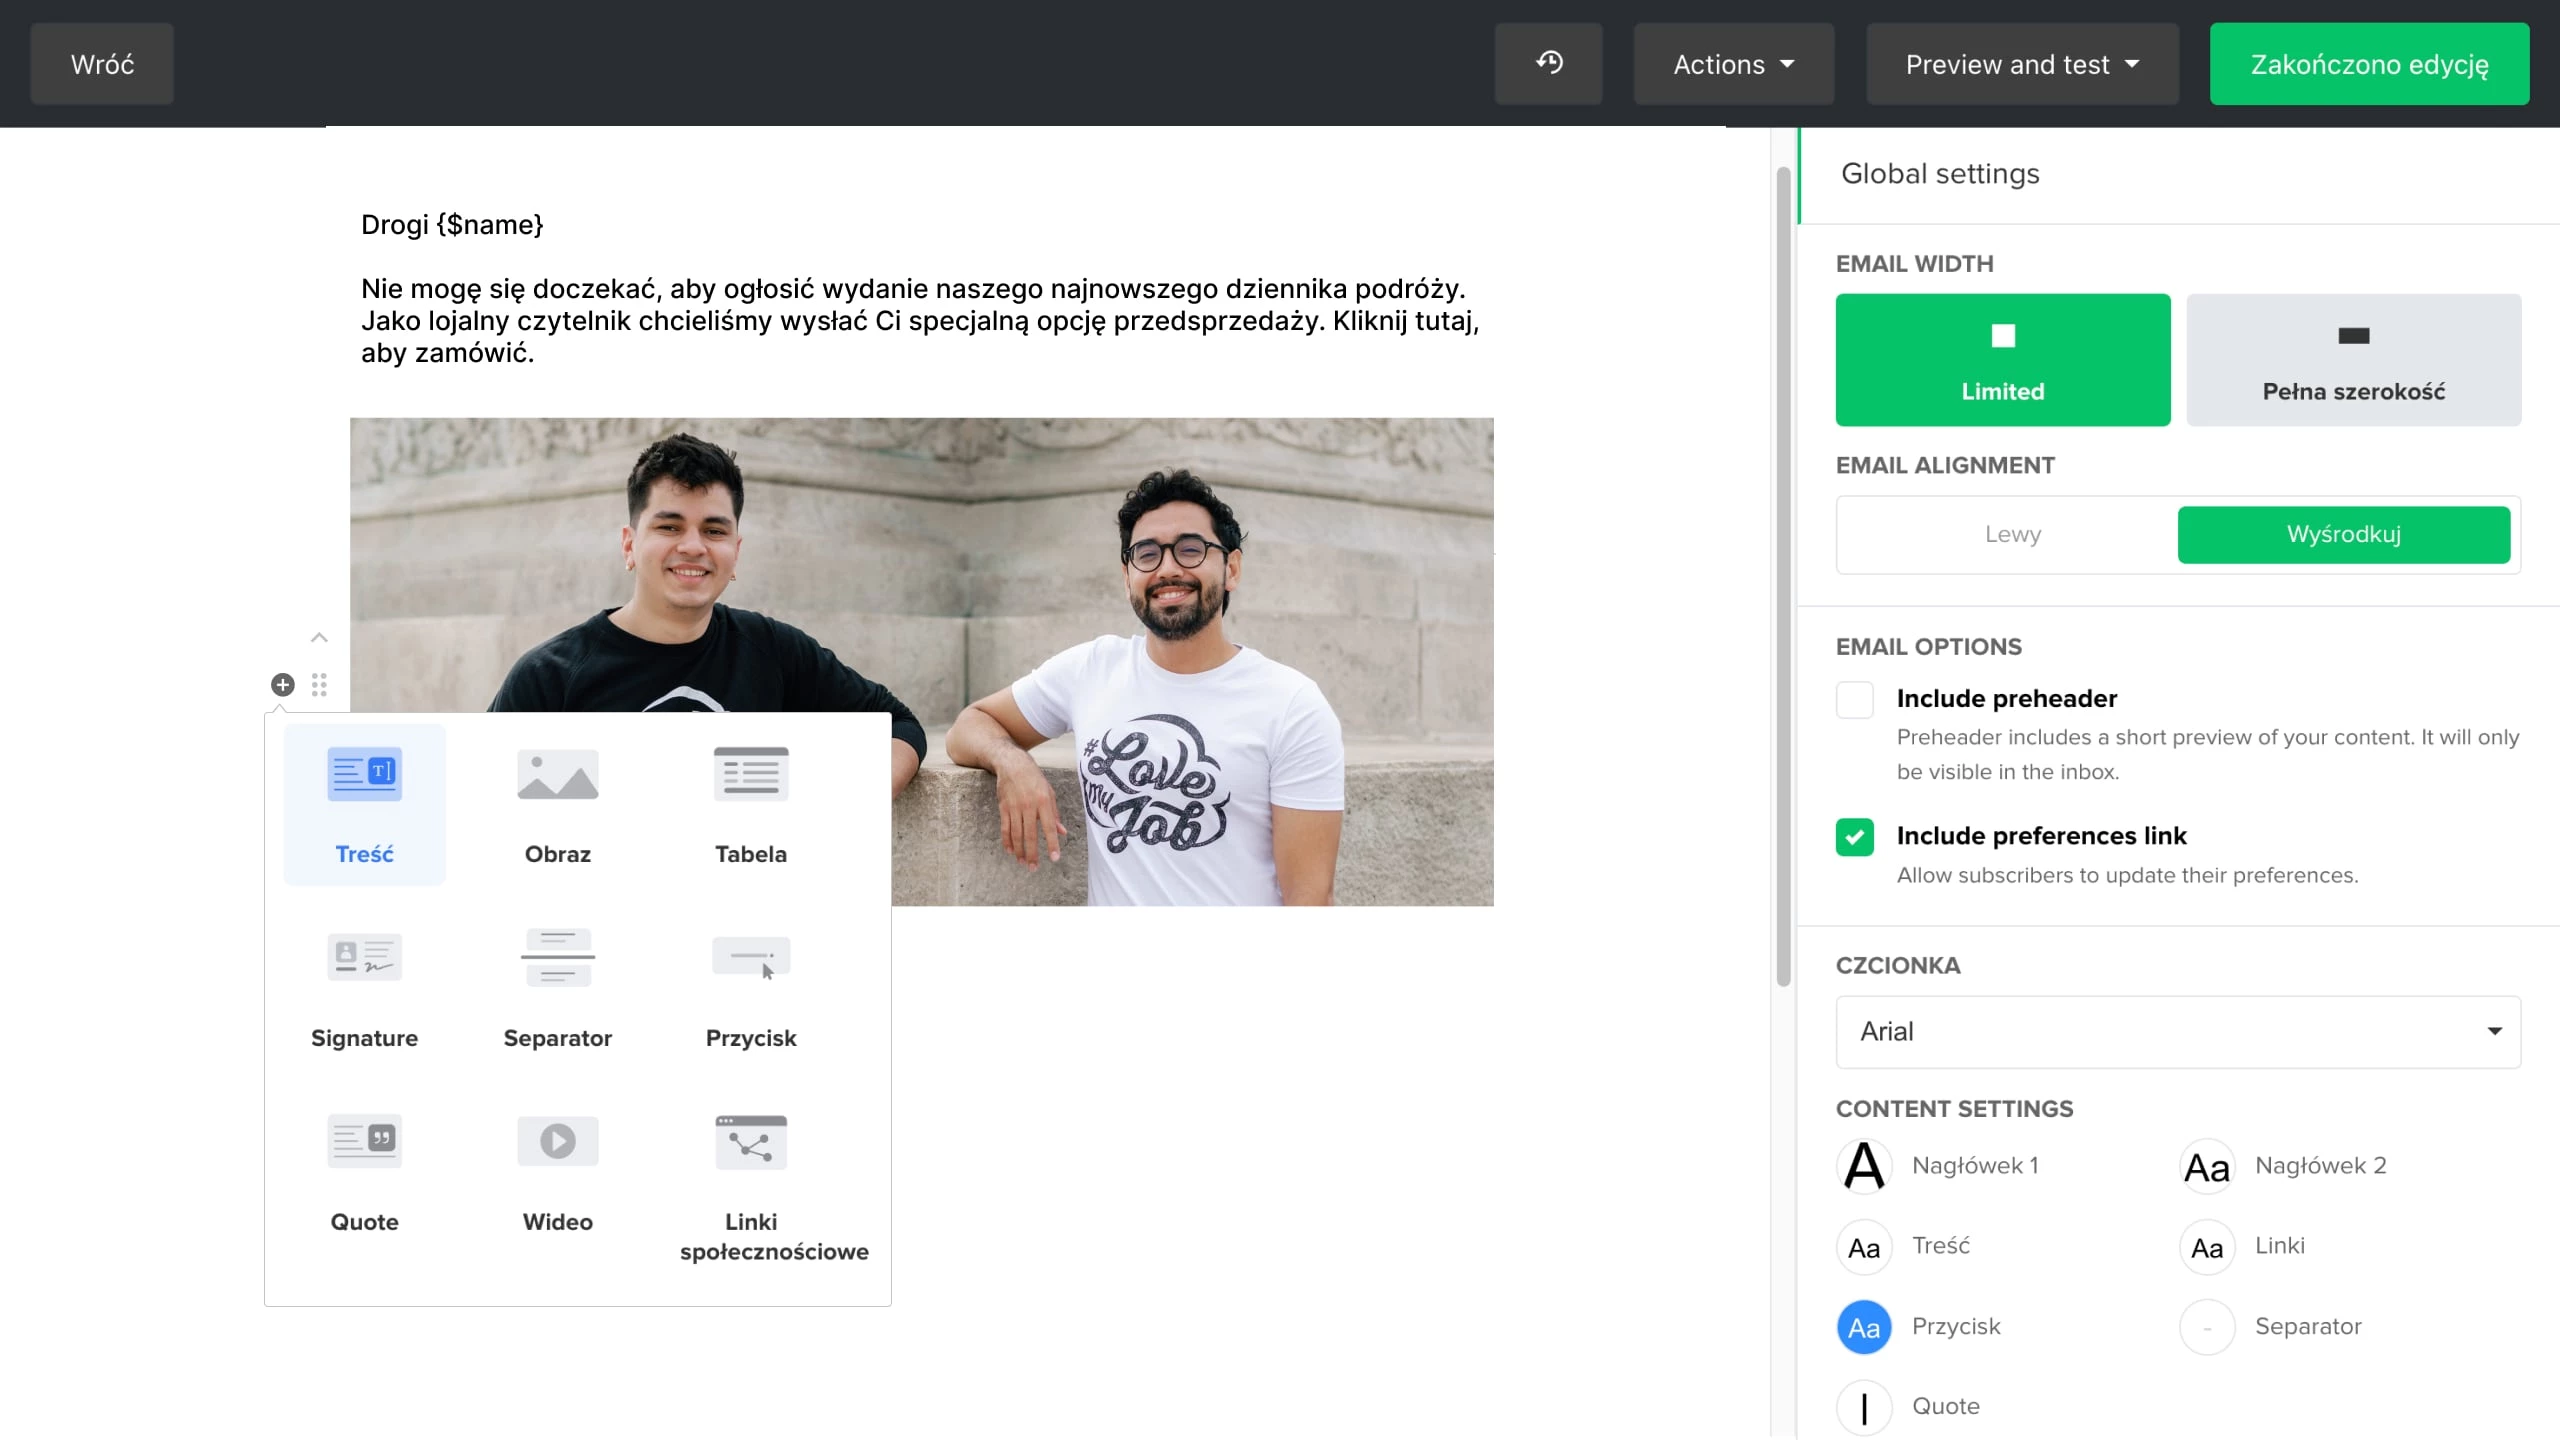This screenshot has height=1440, width=2560.
Task: Insert a Tabela block
Action: click(x=750, y=803)
